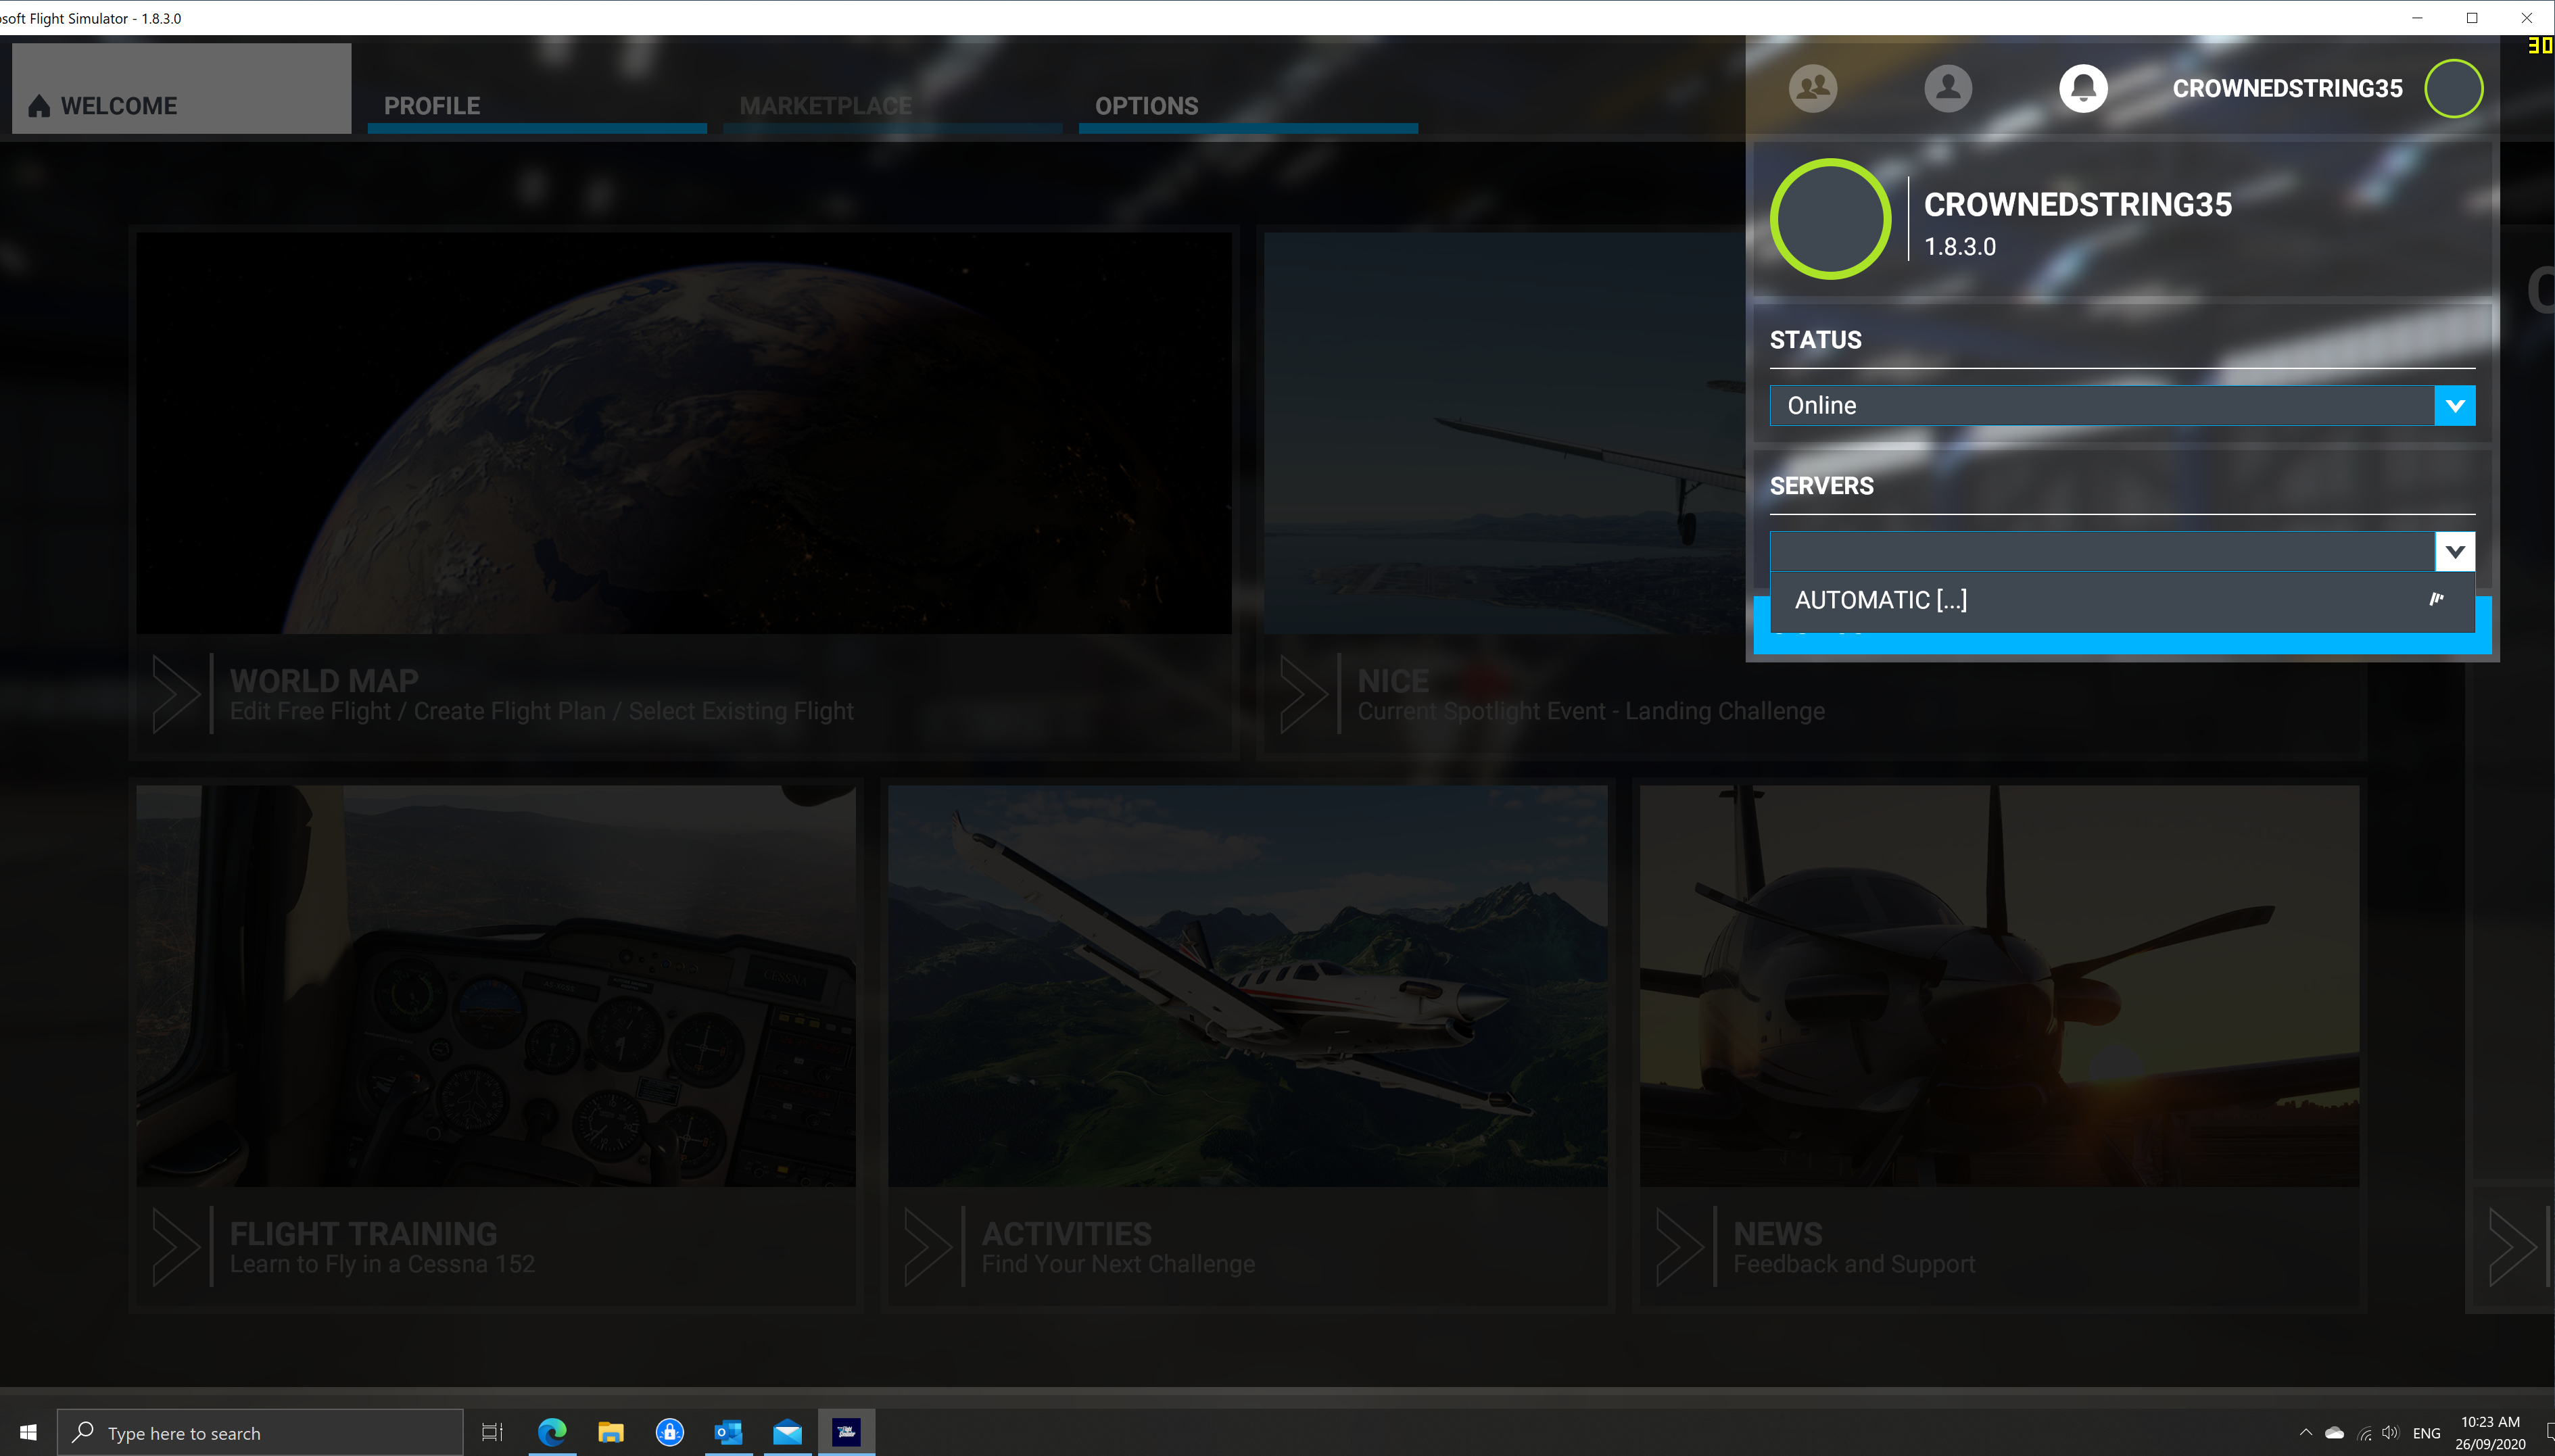Expand the Status dropdown arrow
This screenshot has width=2555, height=1456.
click(2455, 405)
